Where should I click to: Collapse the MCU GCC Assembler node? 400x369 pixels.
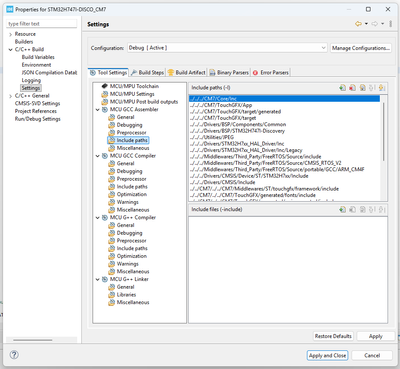pyautogui.click(x=98, y=110)
